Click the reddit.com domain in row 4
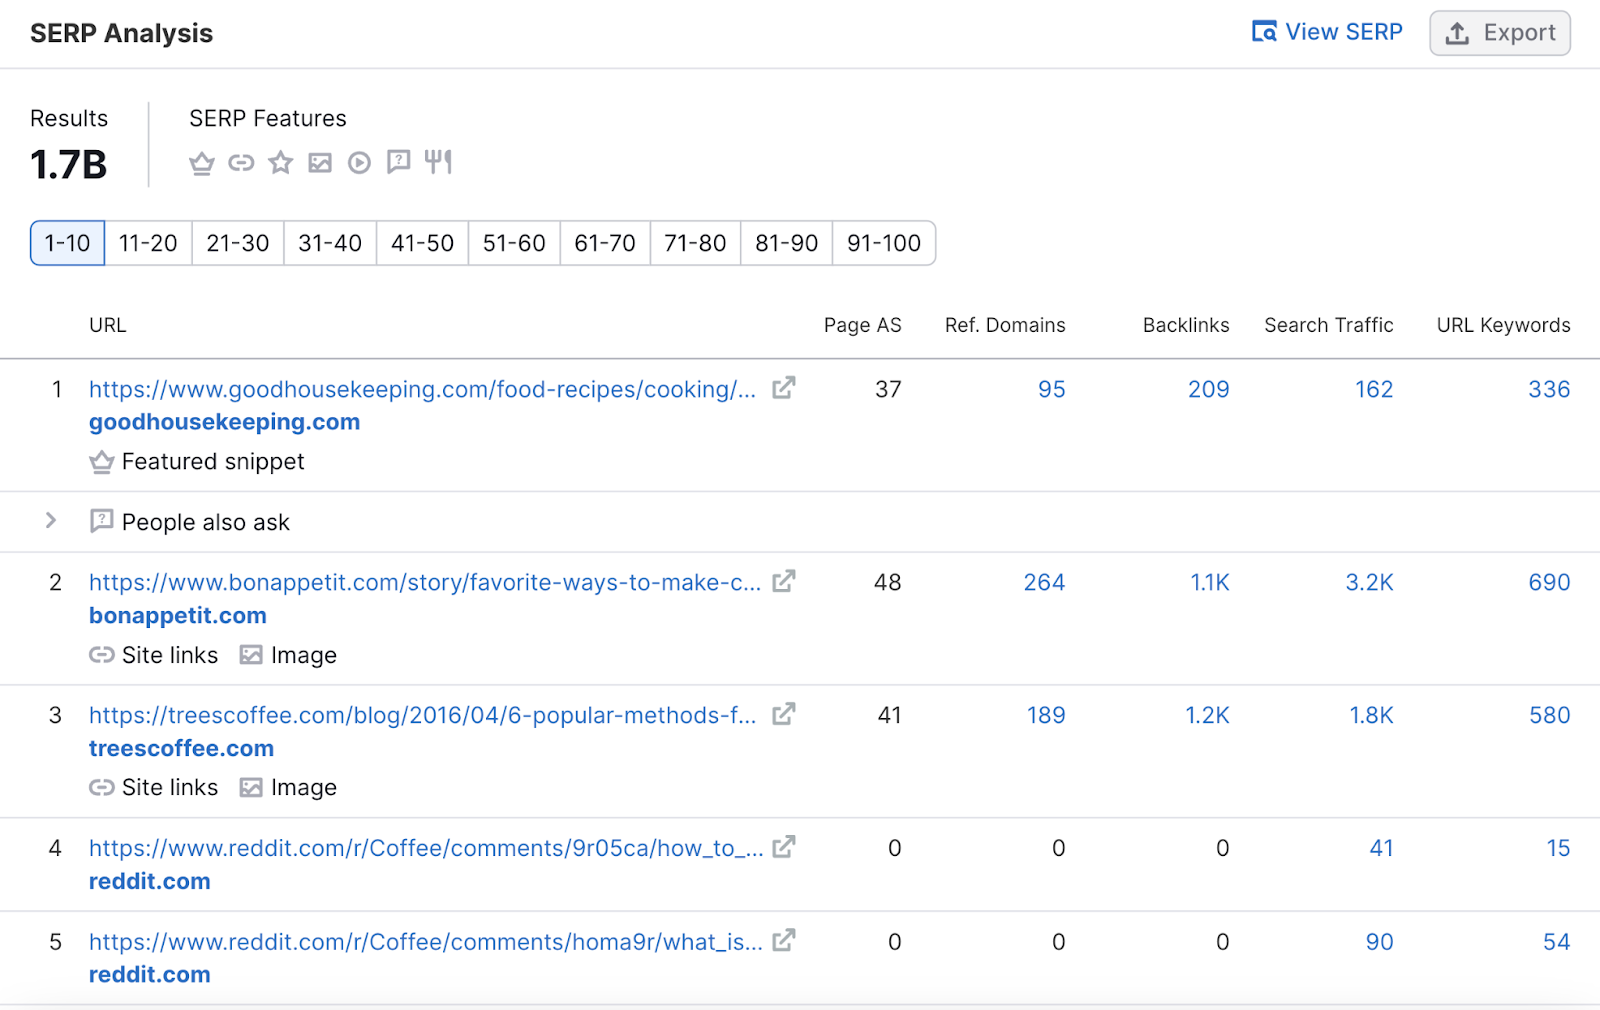1600x1010 pixels. [x=150, y=881]
